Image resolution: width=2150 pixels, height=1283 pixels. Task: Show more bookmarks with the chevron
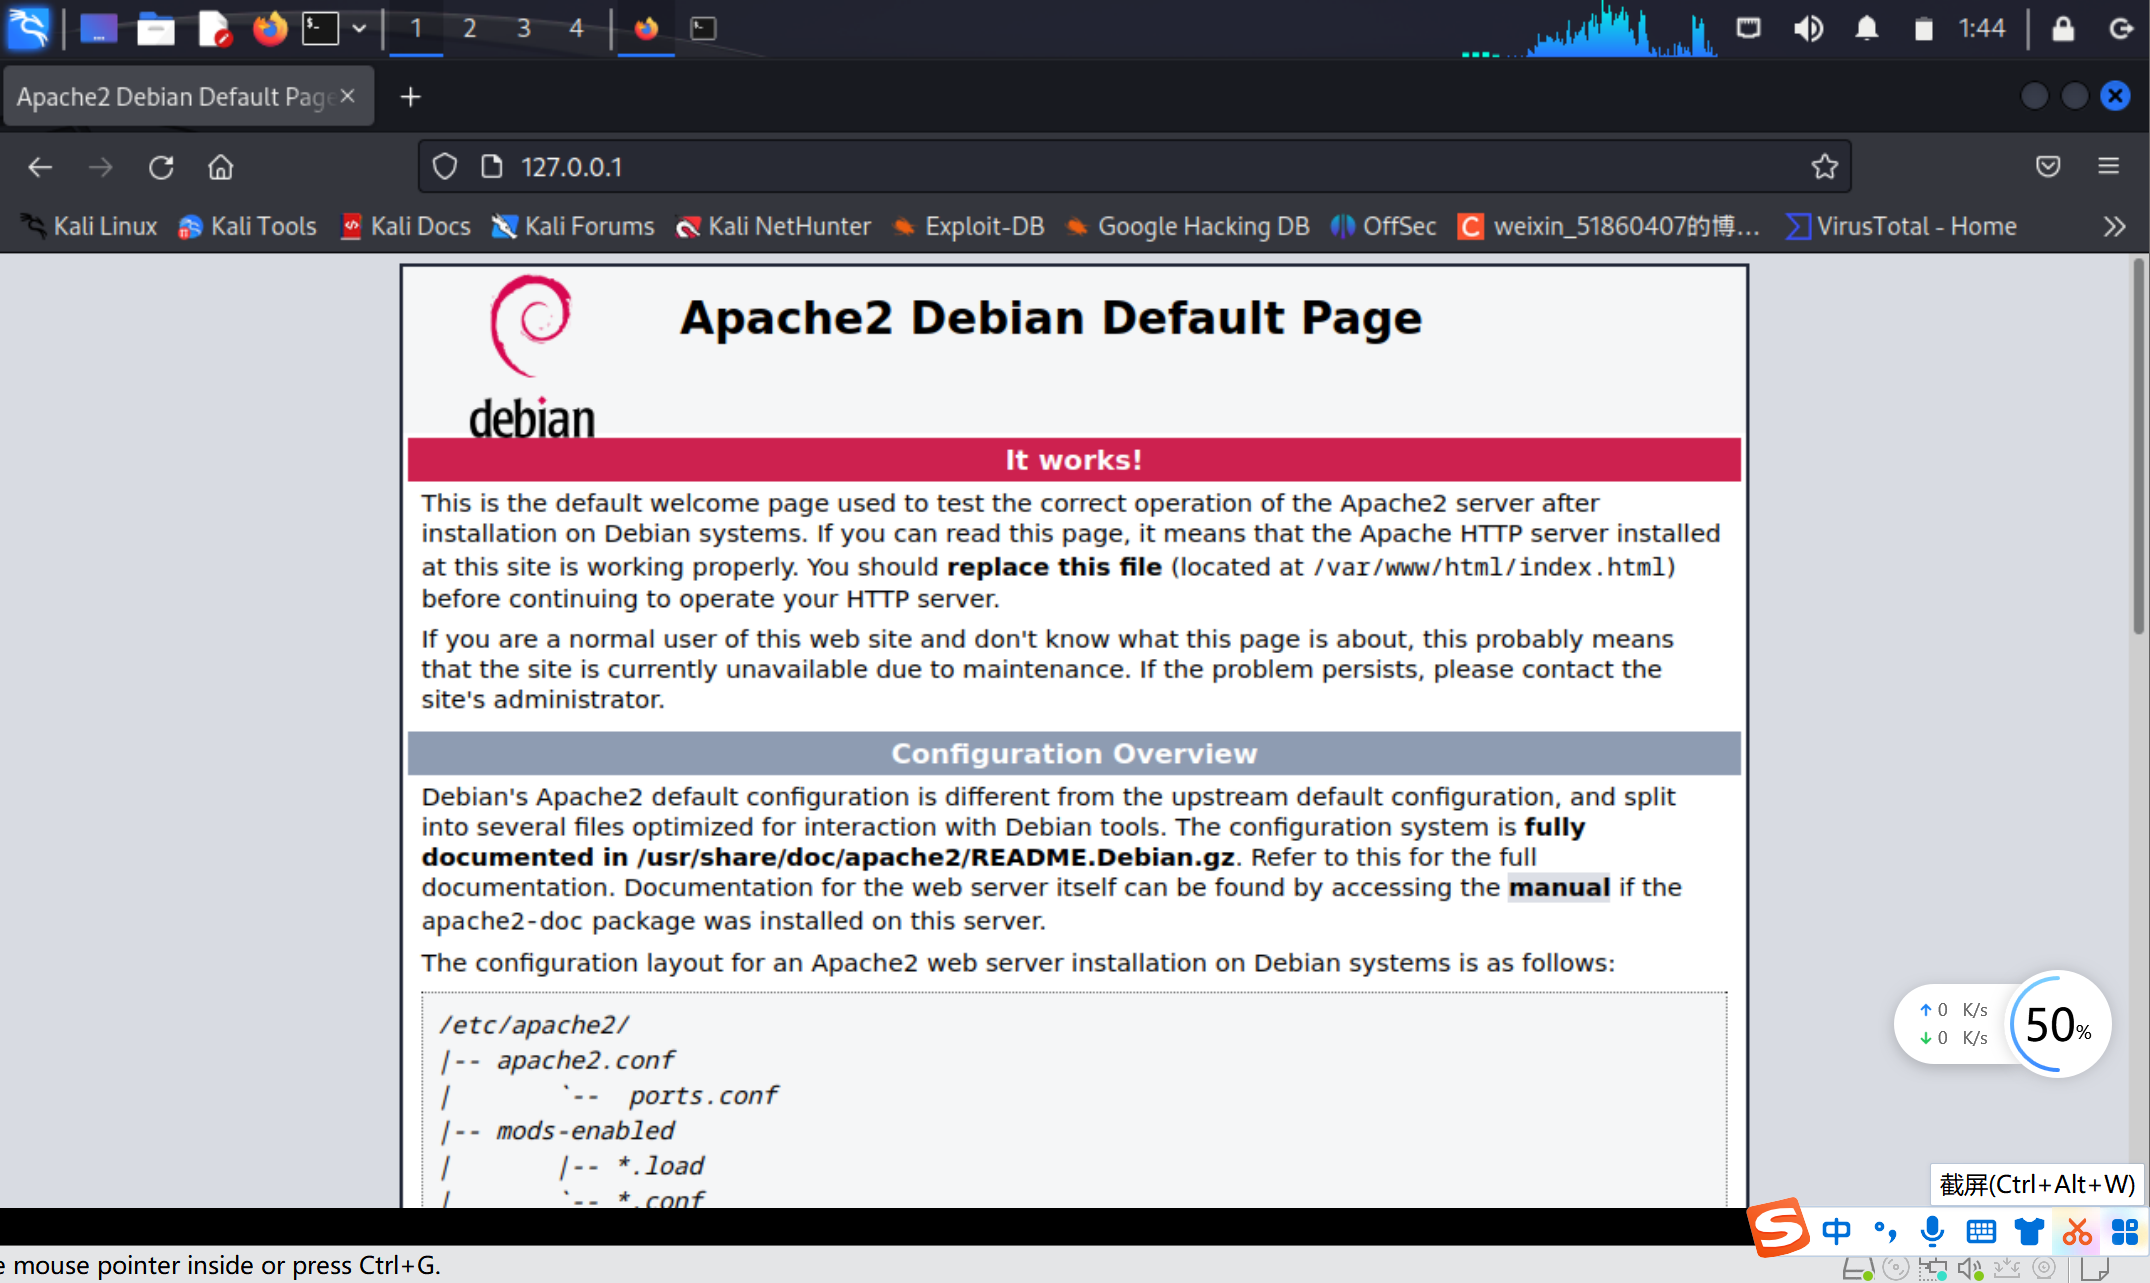click(x=2113, y=227)
